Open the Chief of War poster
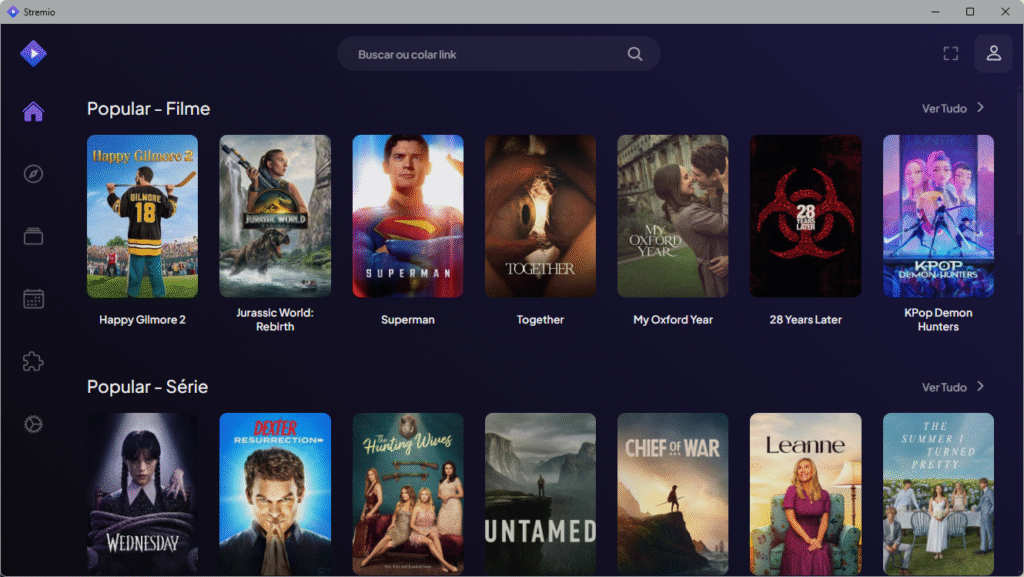Screen dimensions: 1024x577 click(x=673, y=493)
